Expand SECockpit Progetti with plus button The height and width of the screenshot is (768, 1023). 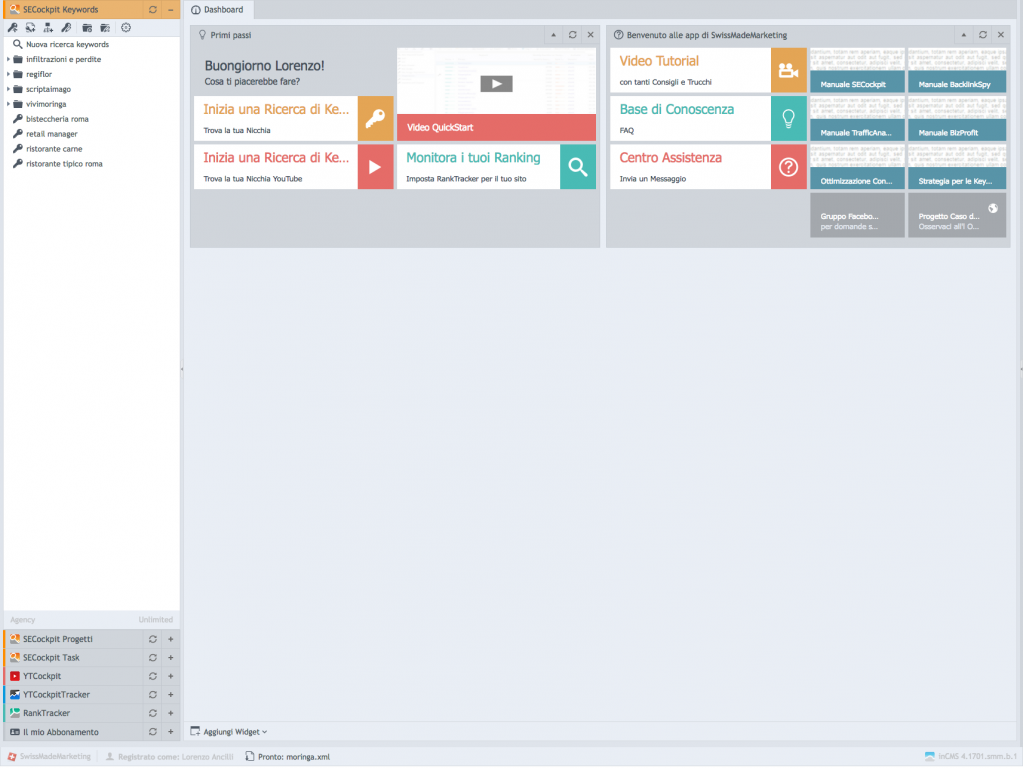click(x=171, y=639)
